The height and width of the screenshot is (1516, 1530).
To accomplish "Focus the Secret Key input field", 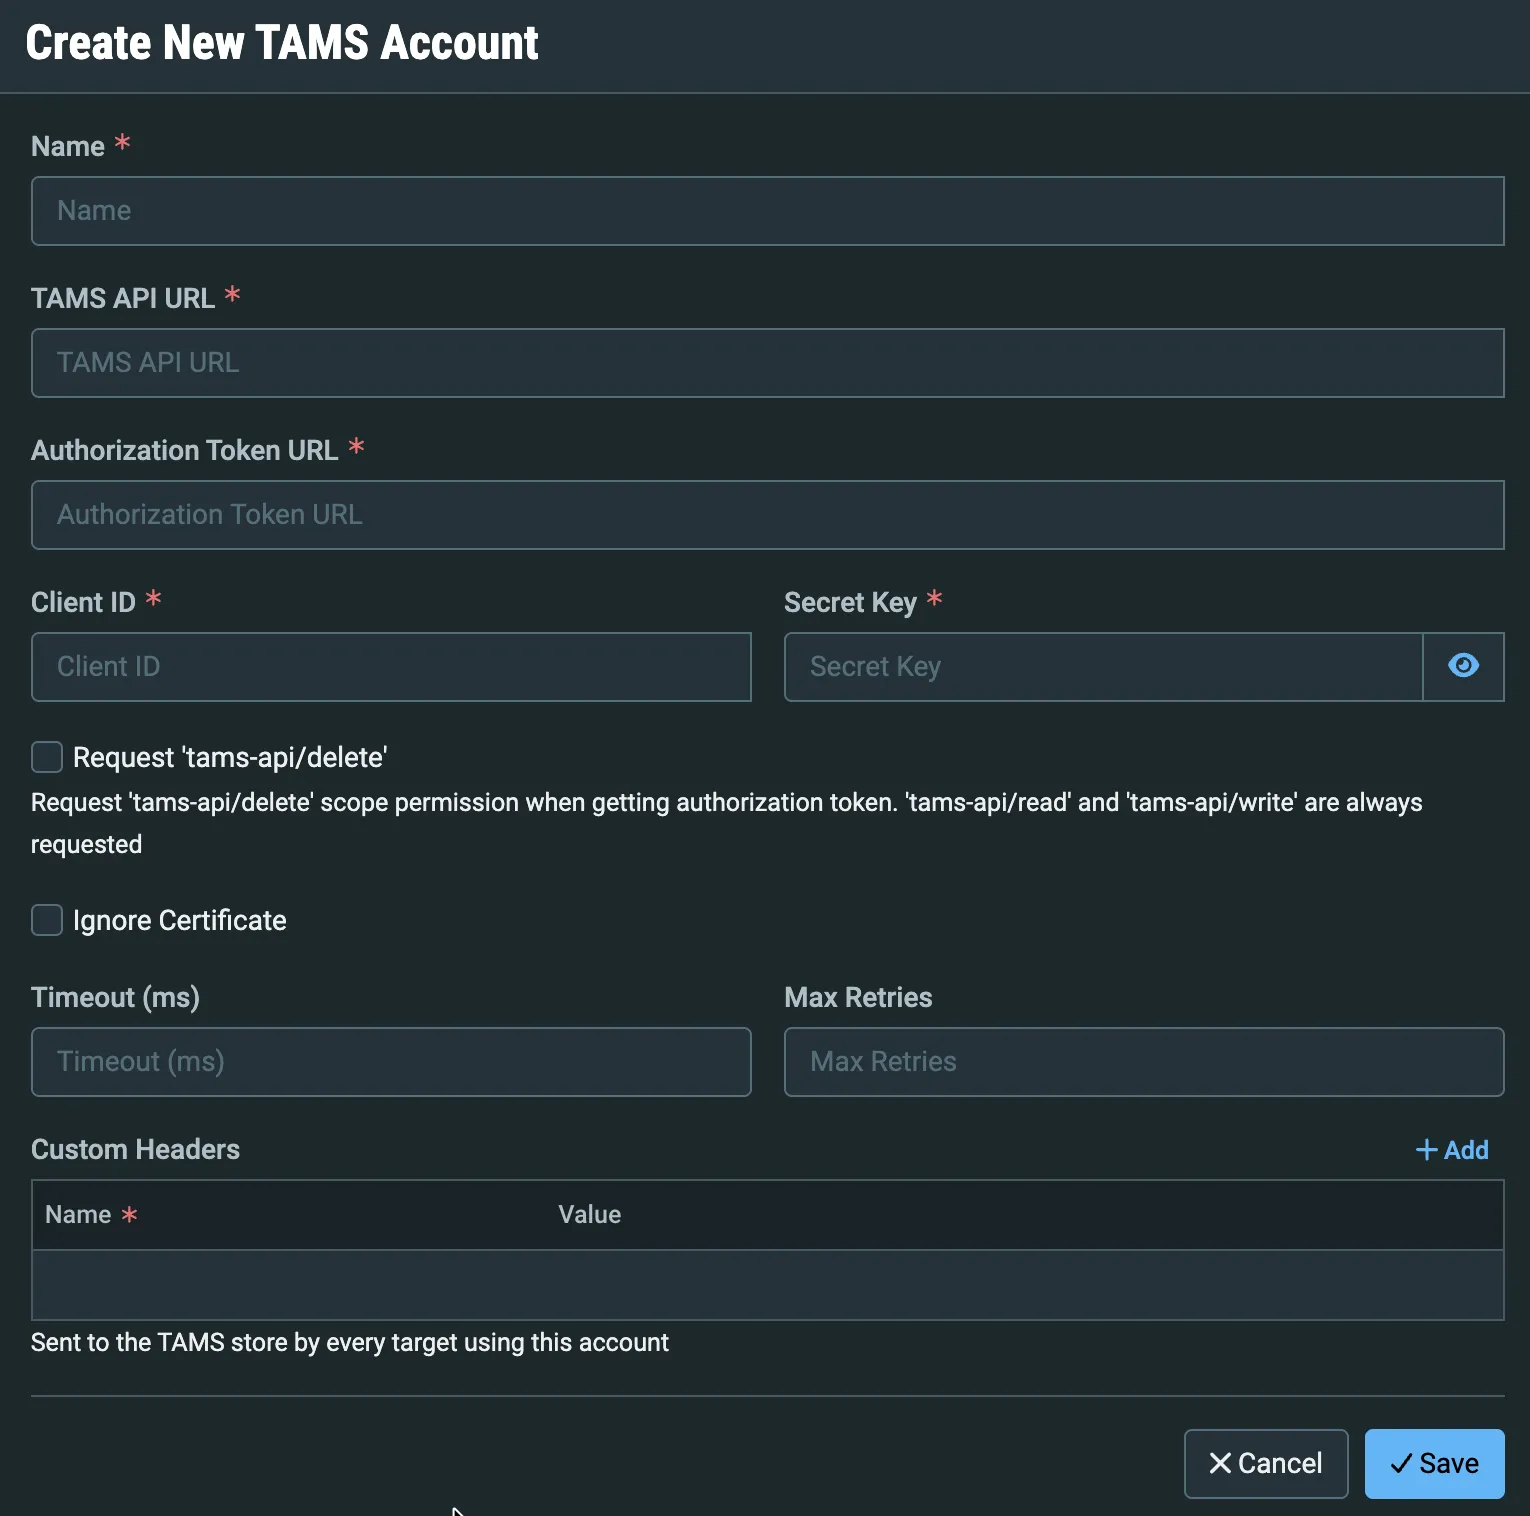I will point(1104,667).
